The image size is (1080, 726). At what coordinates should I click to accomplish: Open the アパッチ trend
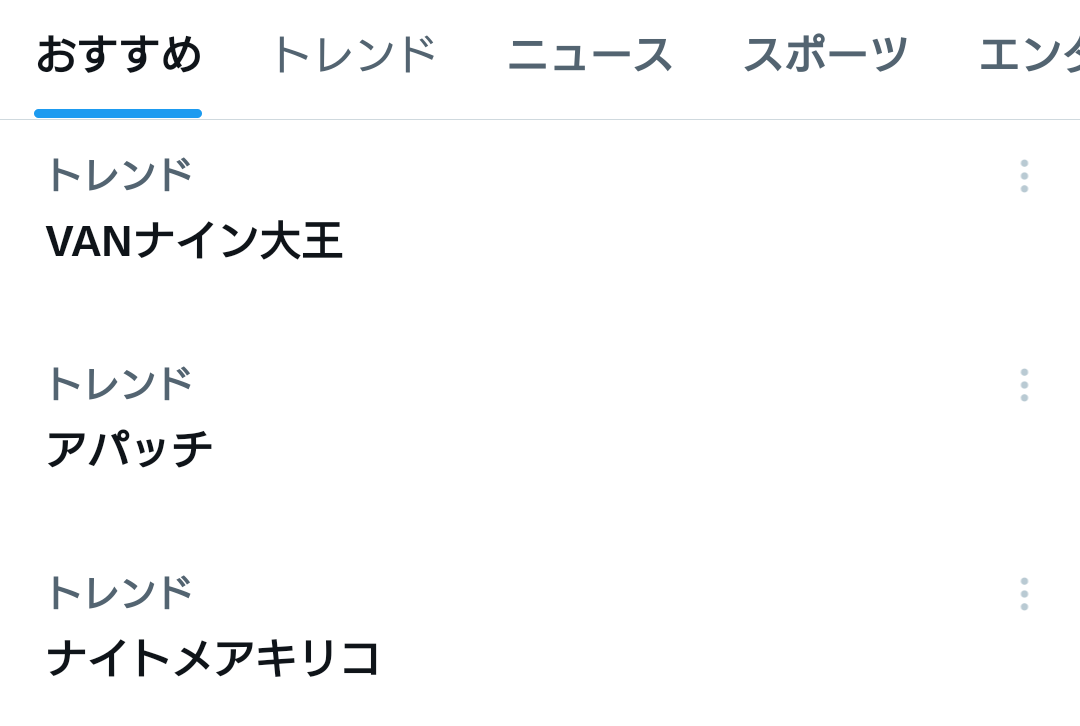129,449
